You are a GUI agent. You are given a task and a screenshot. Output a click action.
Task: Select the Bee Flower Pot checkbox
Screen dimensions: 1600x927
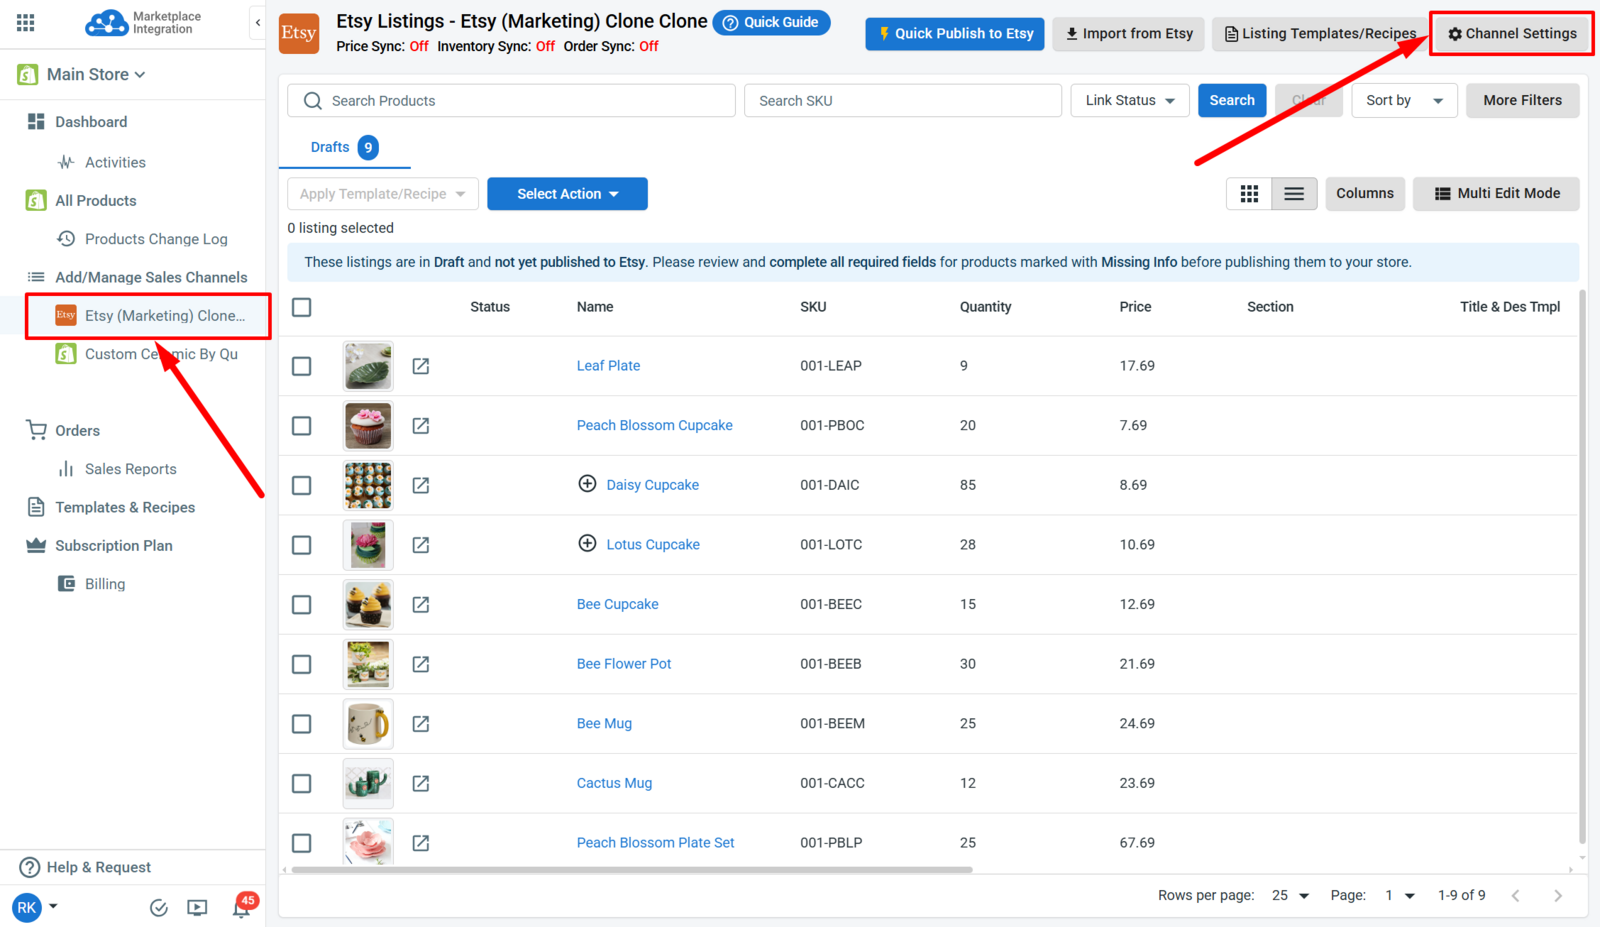point(302,664)
